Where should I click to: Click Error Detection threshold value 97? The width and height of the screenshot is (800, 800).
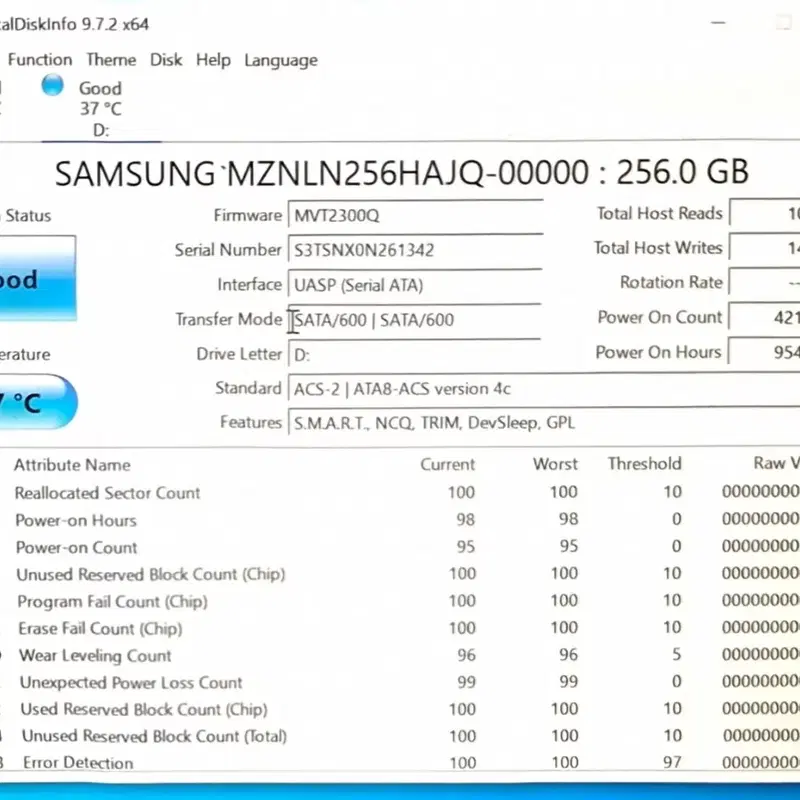pyautogui.click(x=672, y=762)
